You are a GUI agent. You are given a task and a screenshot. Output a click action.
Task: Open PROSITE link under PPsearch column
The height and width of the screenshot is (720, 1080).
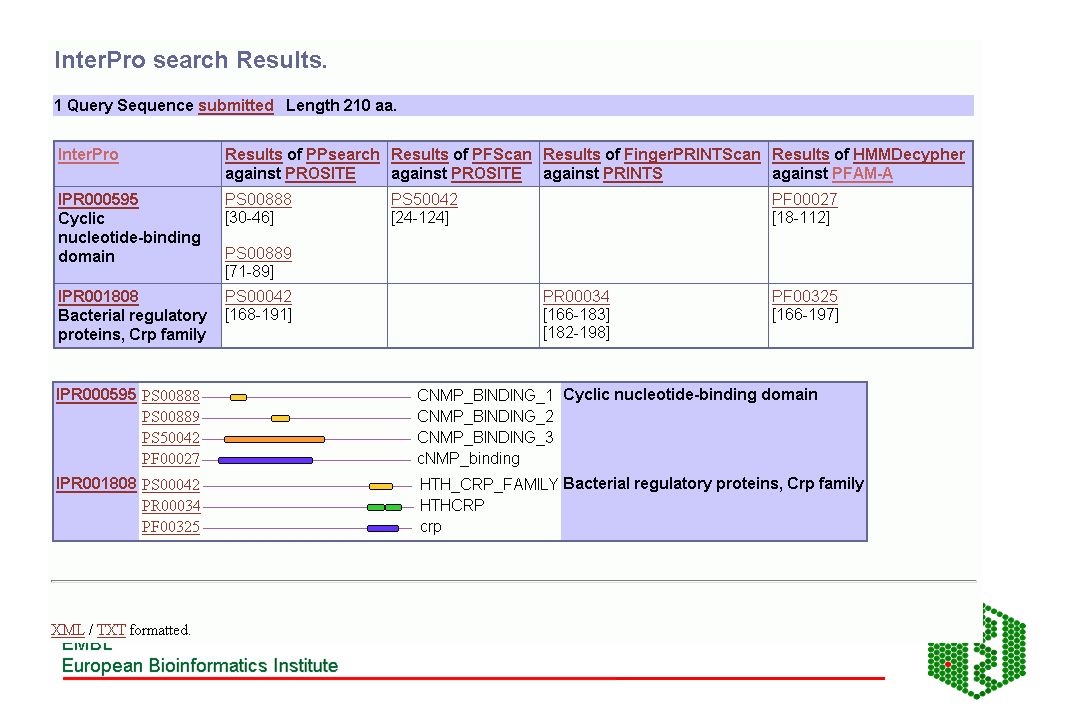(x=320, y=174)
